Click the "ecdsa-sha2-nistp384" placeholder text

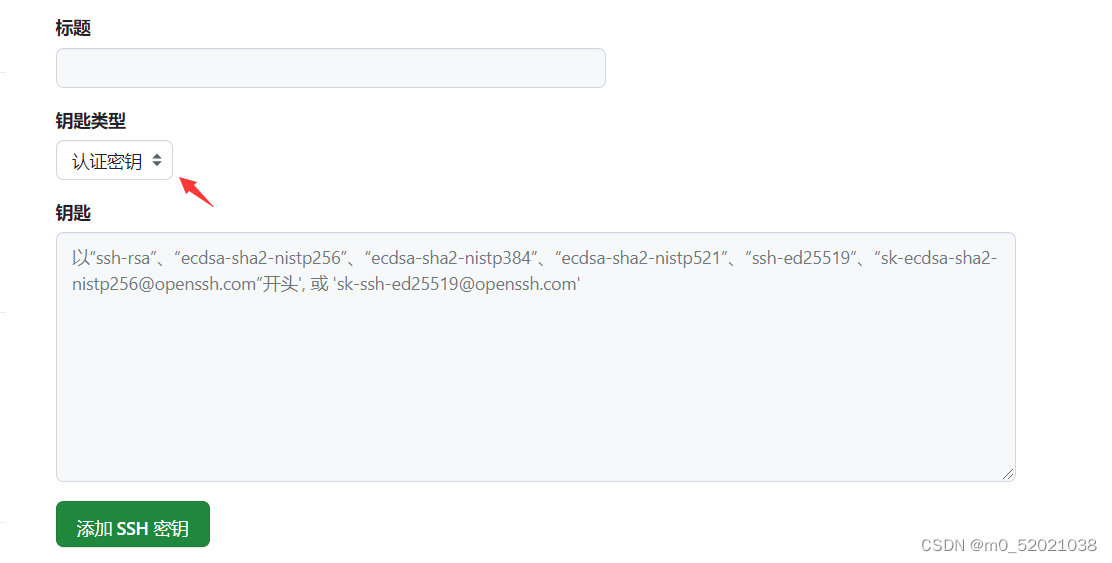(x=450, y=258)
